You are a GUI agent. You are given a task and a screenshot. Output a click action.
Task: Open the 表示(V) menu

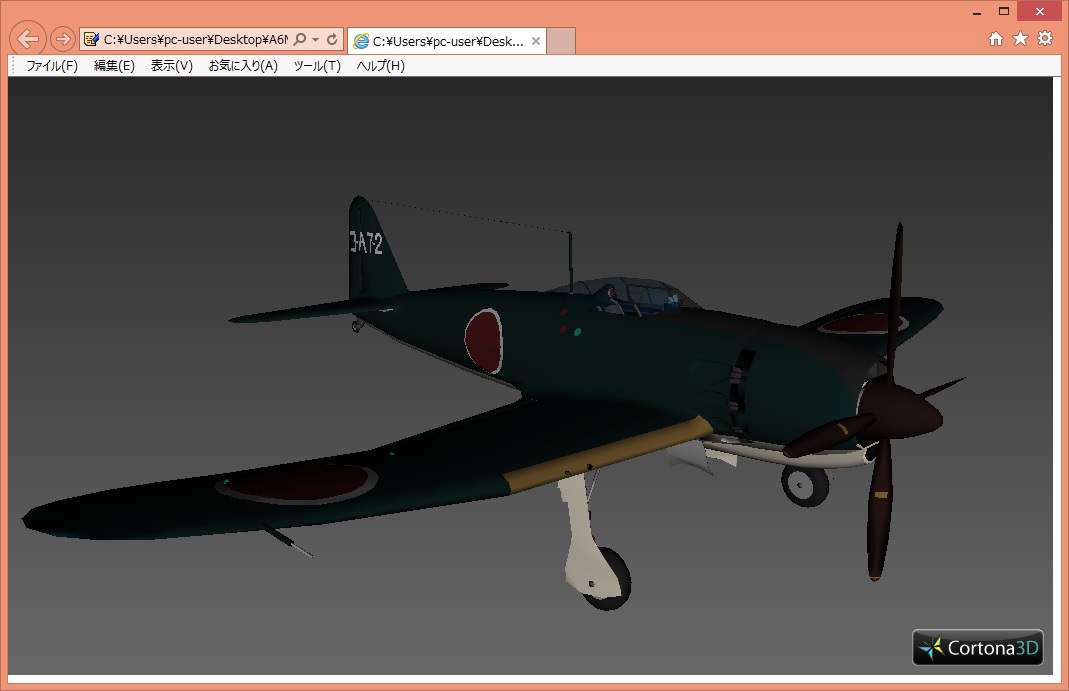pos(171,66)
